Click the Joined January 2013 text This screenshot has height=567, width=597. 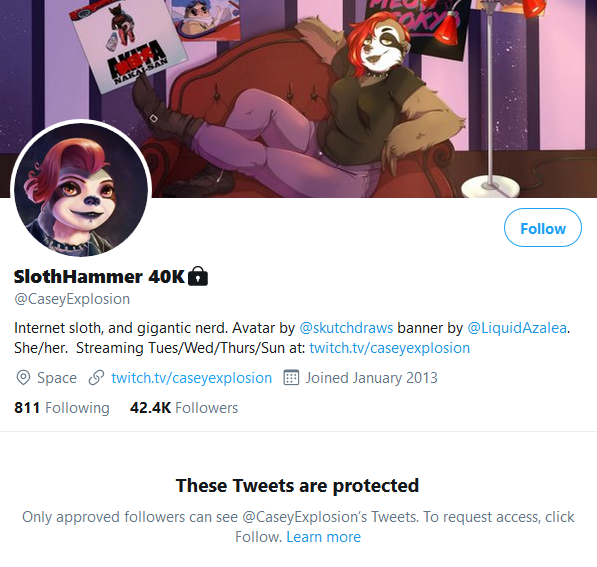coord(372,378)
